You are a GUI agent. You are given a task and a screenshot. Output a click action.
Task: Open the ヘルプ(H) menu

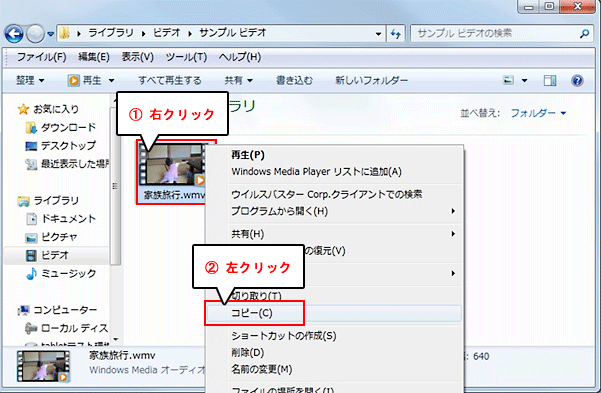(240, 57)
